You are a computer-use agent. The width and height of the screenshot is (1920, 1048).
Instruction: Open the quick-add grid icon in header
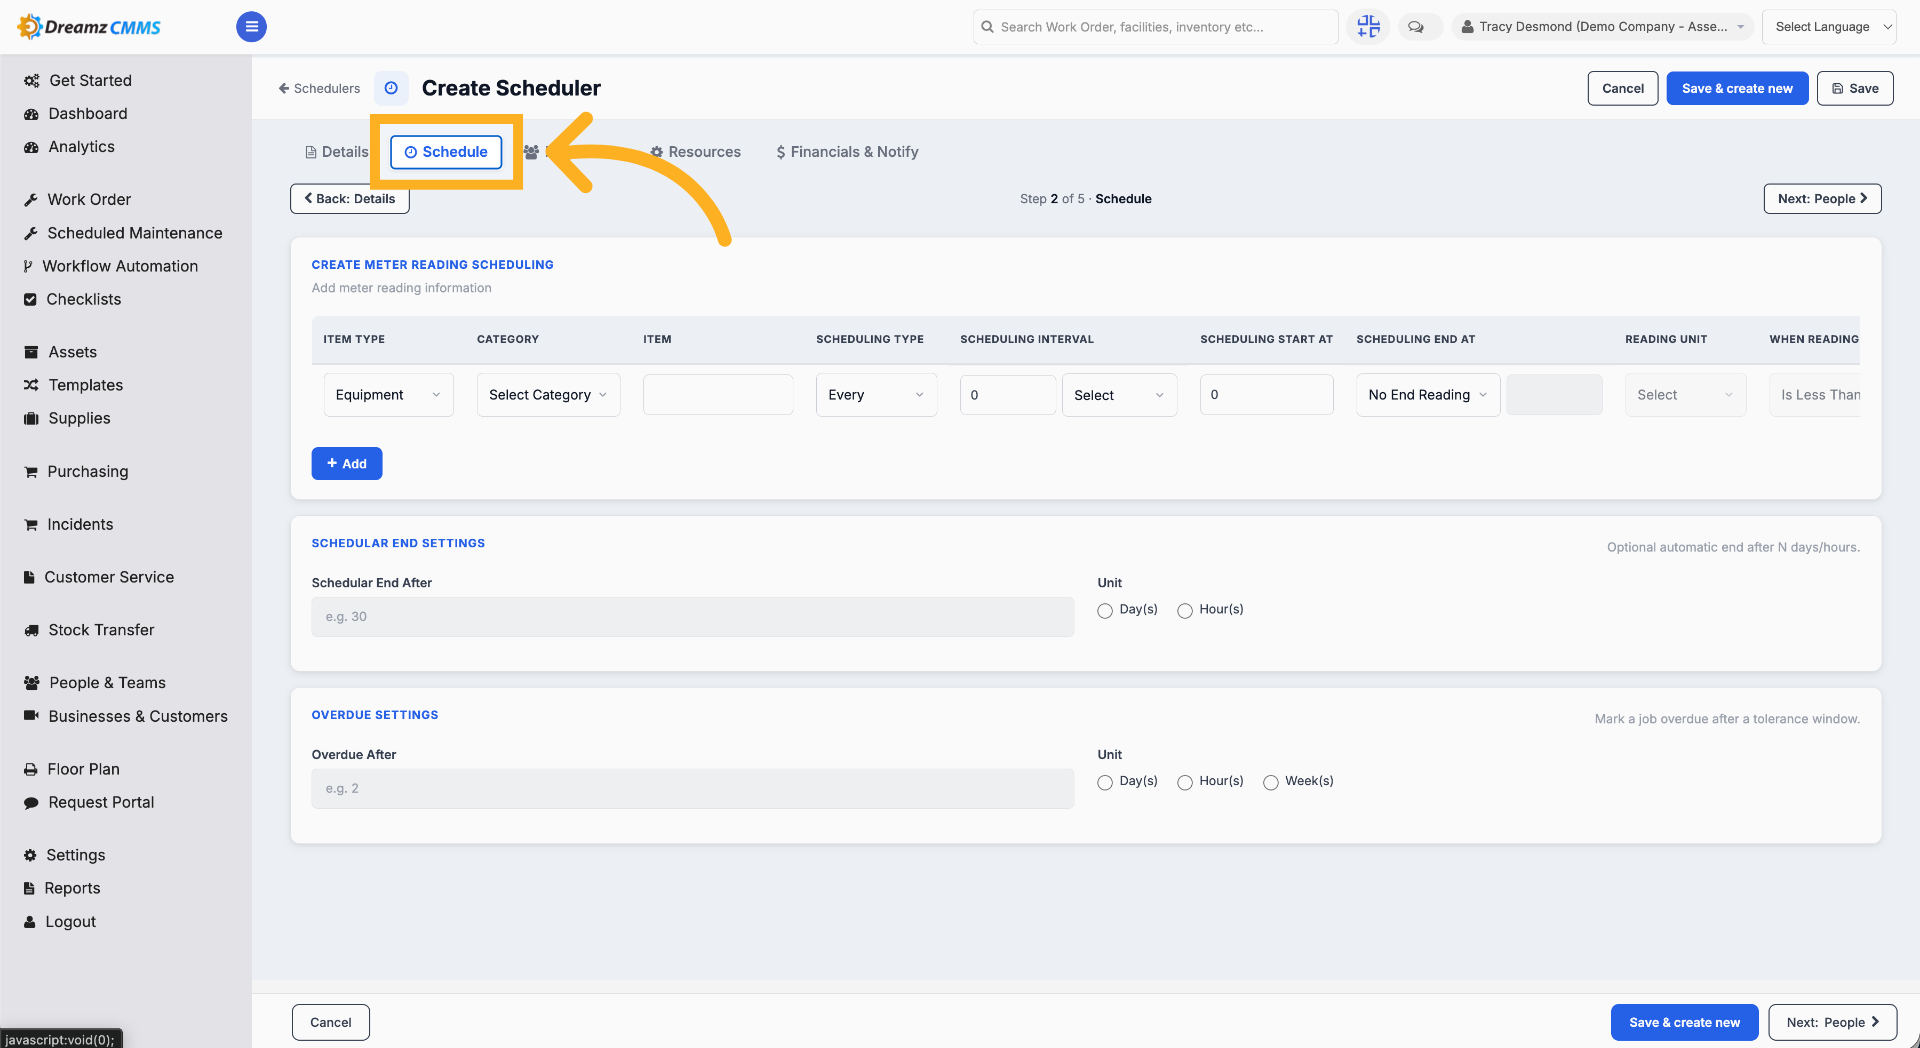[x=1368, y=27]
